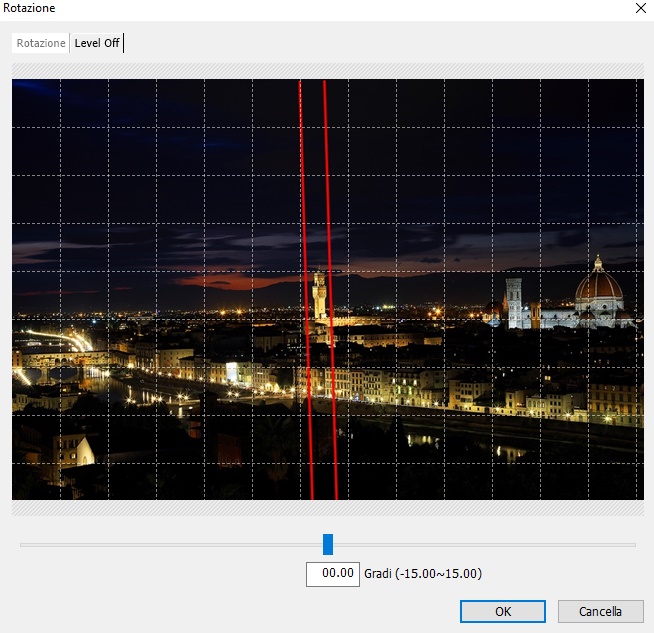Click the slider track left of the handle
654x633 pixels.
[170, 545]
